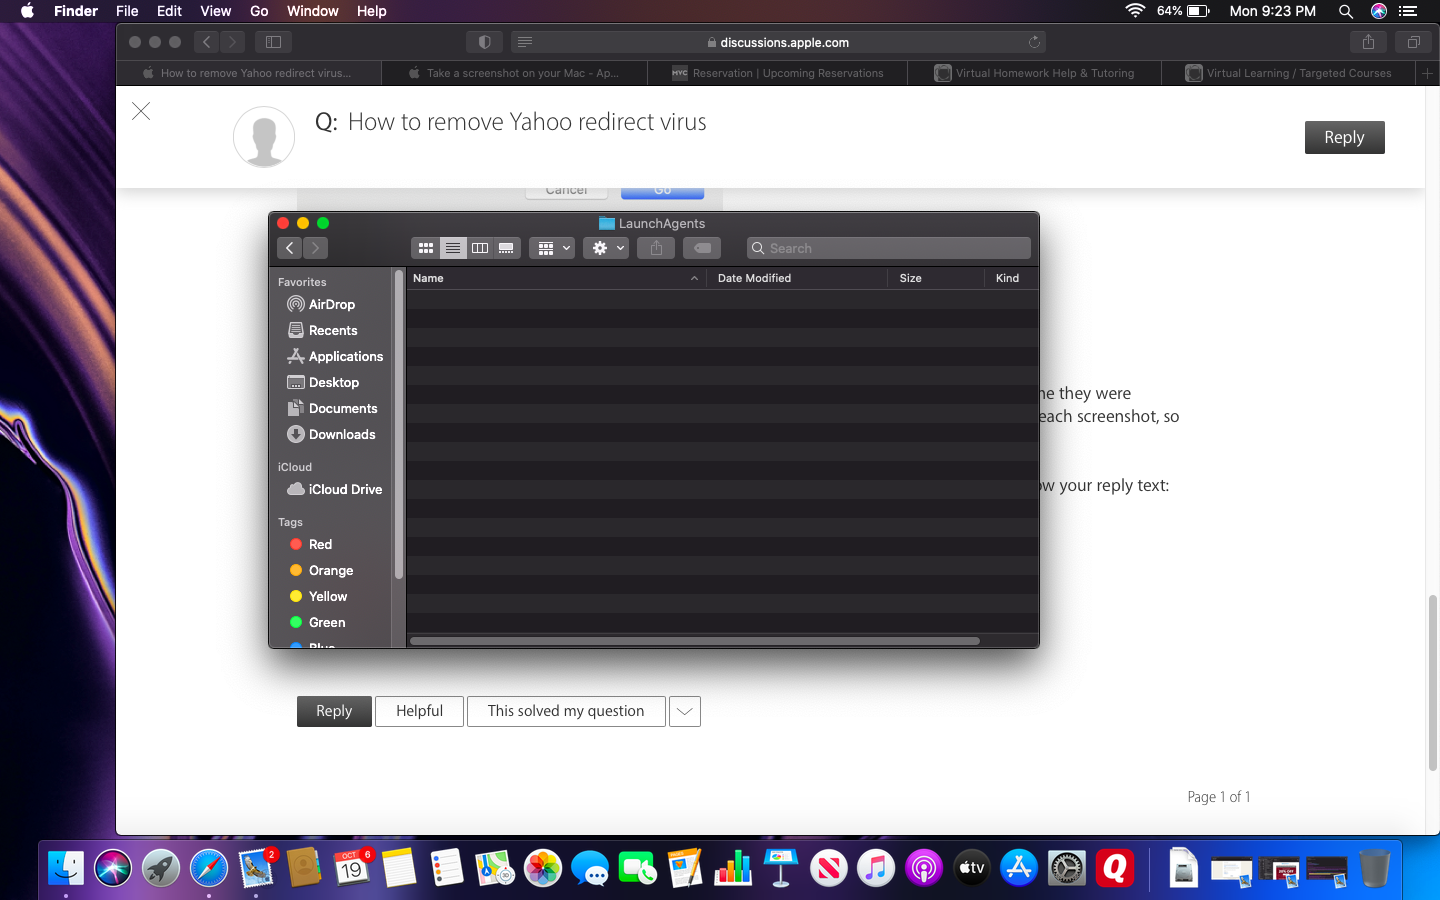Select the Orange tag in Finder sidebar
Viewport: 1440px width, 900px height.
pyautogui.click(x=321, y=570)
